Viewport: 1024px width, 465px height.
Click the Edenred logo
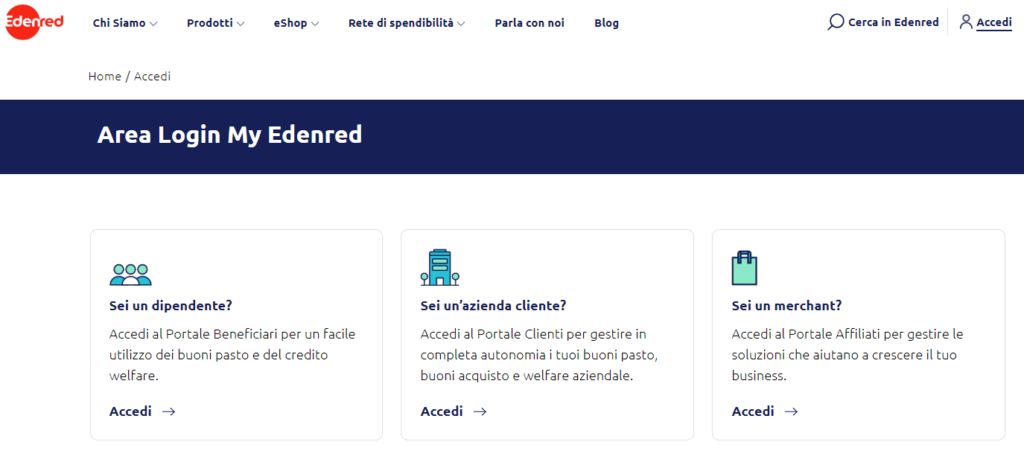pos(34,20)
